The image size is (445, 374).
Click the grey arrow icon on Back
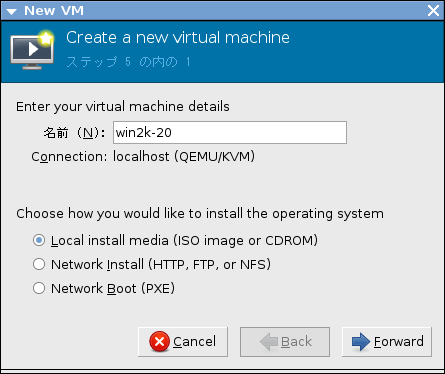269,342
